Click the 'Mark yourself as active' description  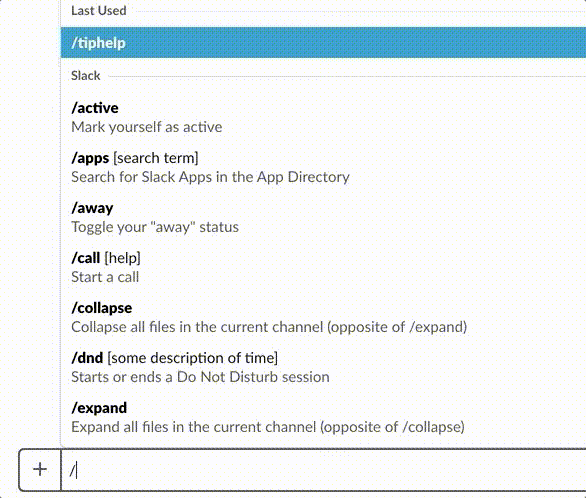pos(146,127)
